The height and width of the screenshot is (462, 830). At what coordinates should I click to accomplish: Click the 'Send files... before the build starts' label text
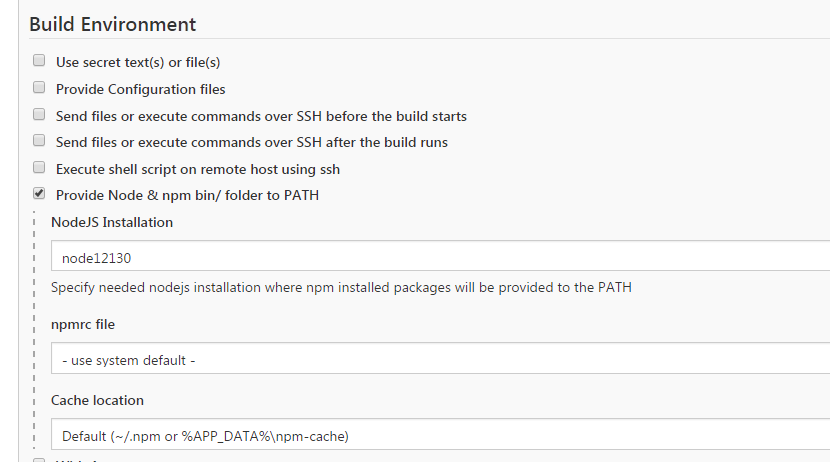coord(261,116)
